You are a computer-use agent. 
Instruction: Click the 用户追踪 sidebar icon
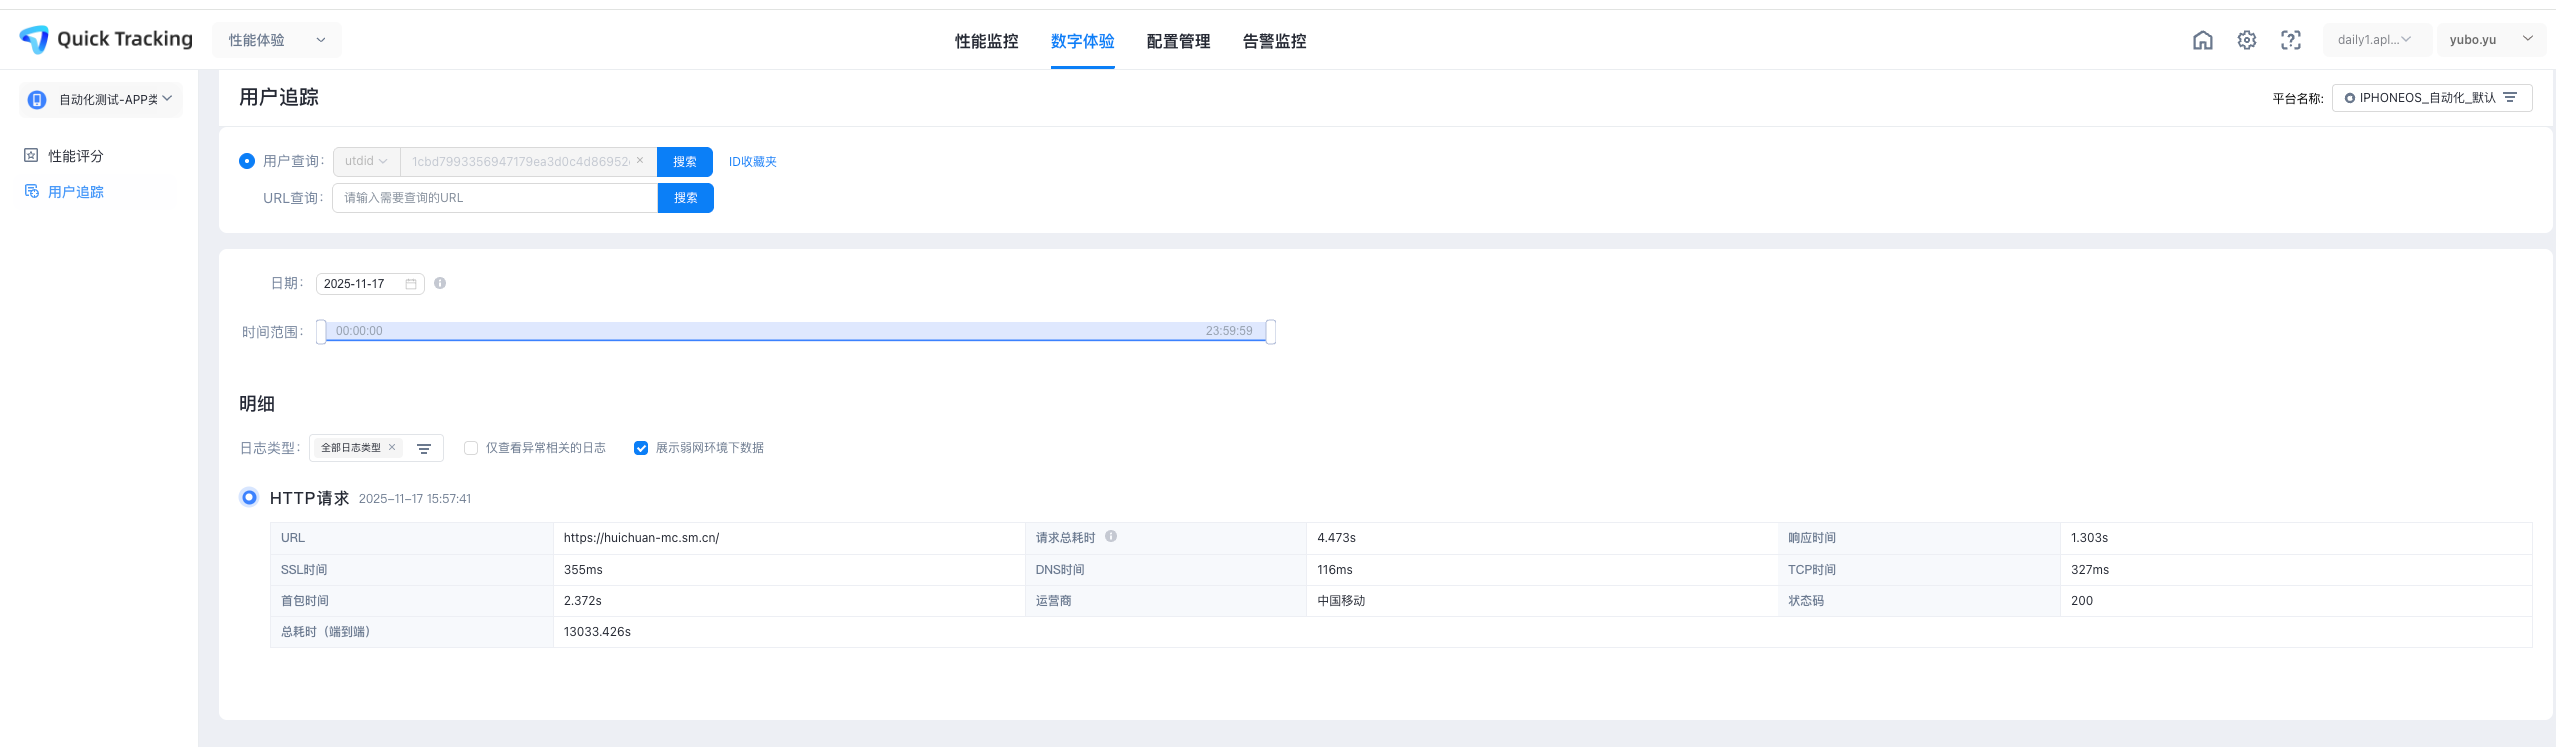tap(31, 191)
